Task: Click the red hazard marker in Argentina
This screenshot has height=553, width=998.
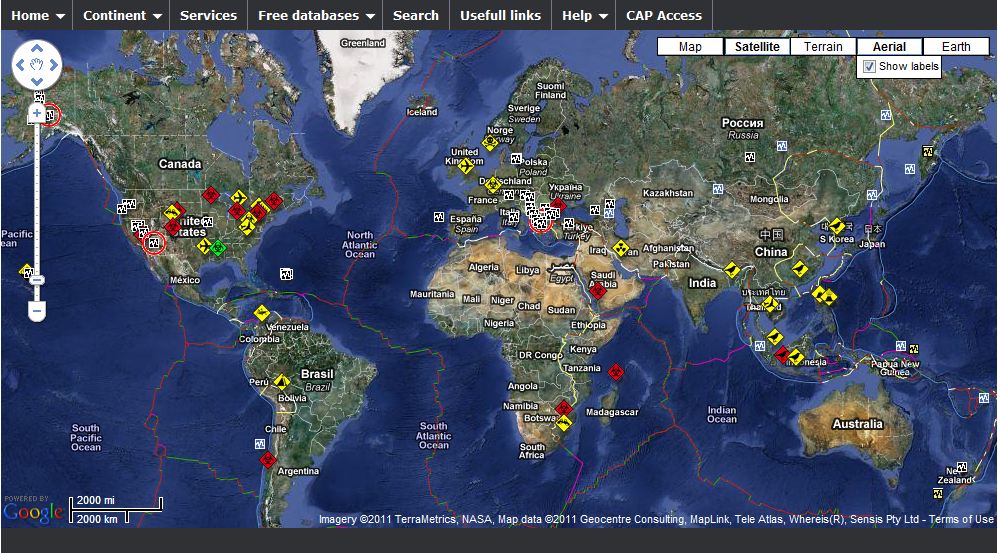Action: (x=267, y=459)
